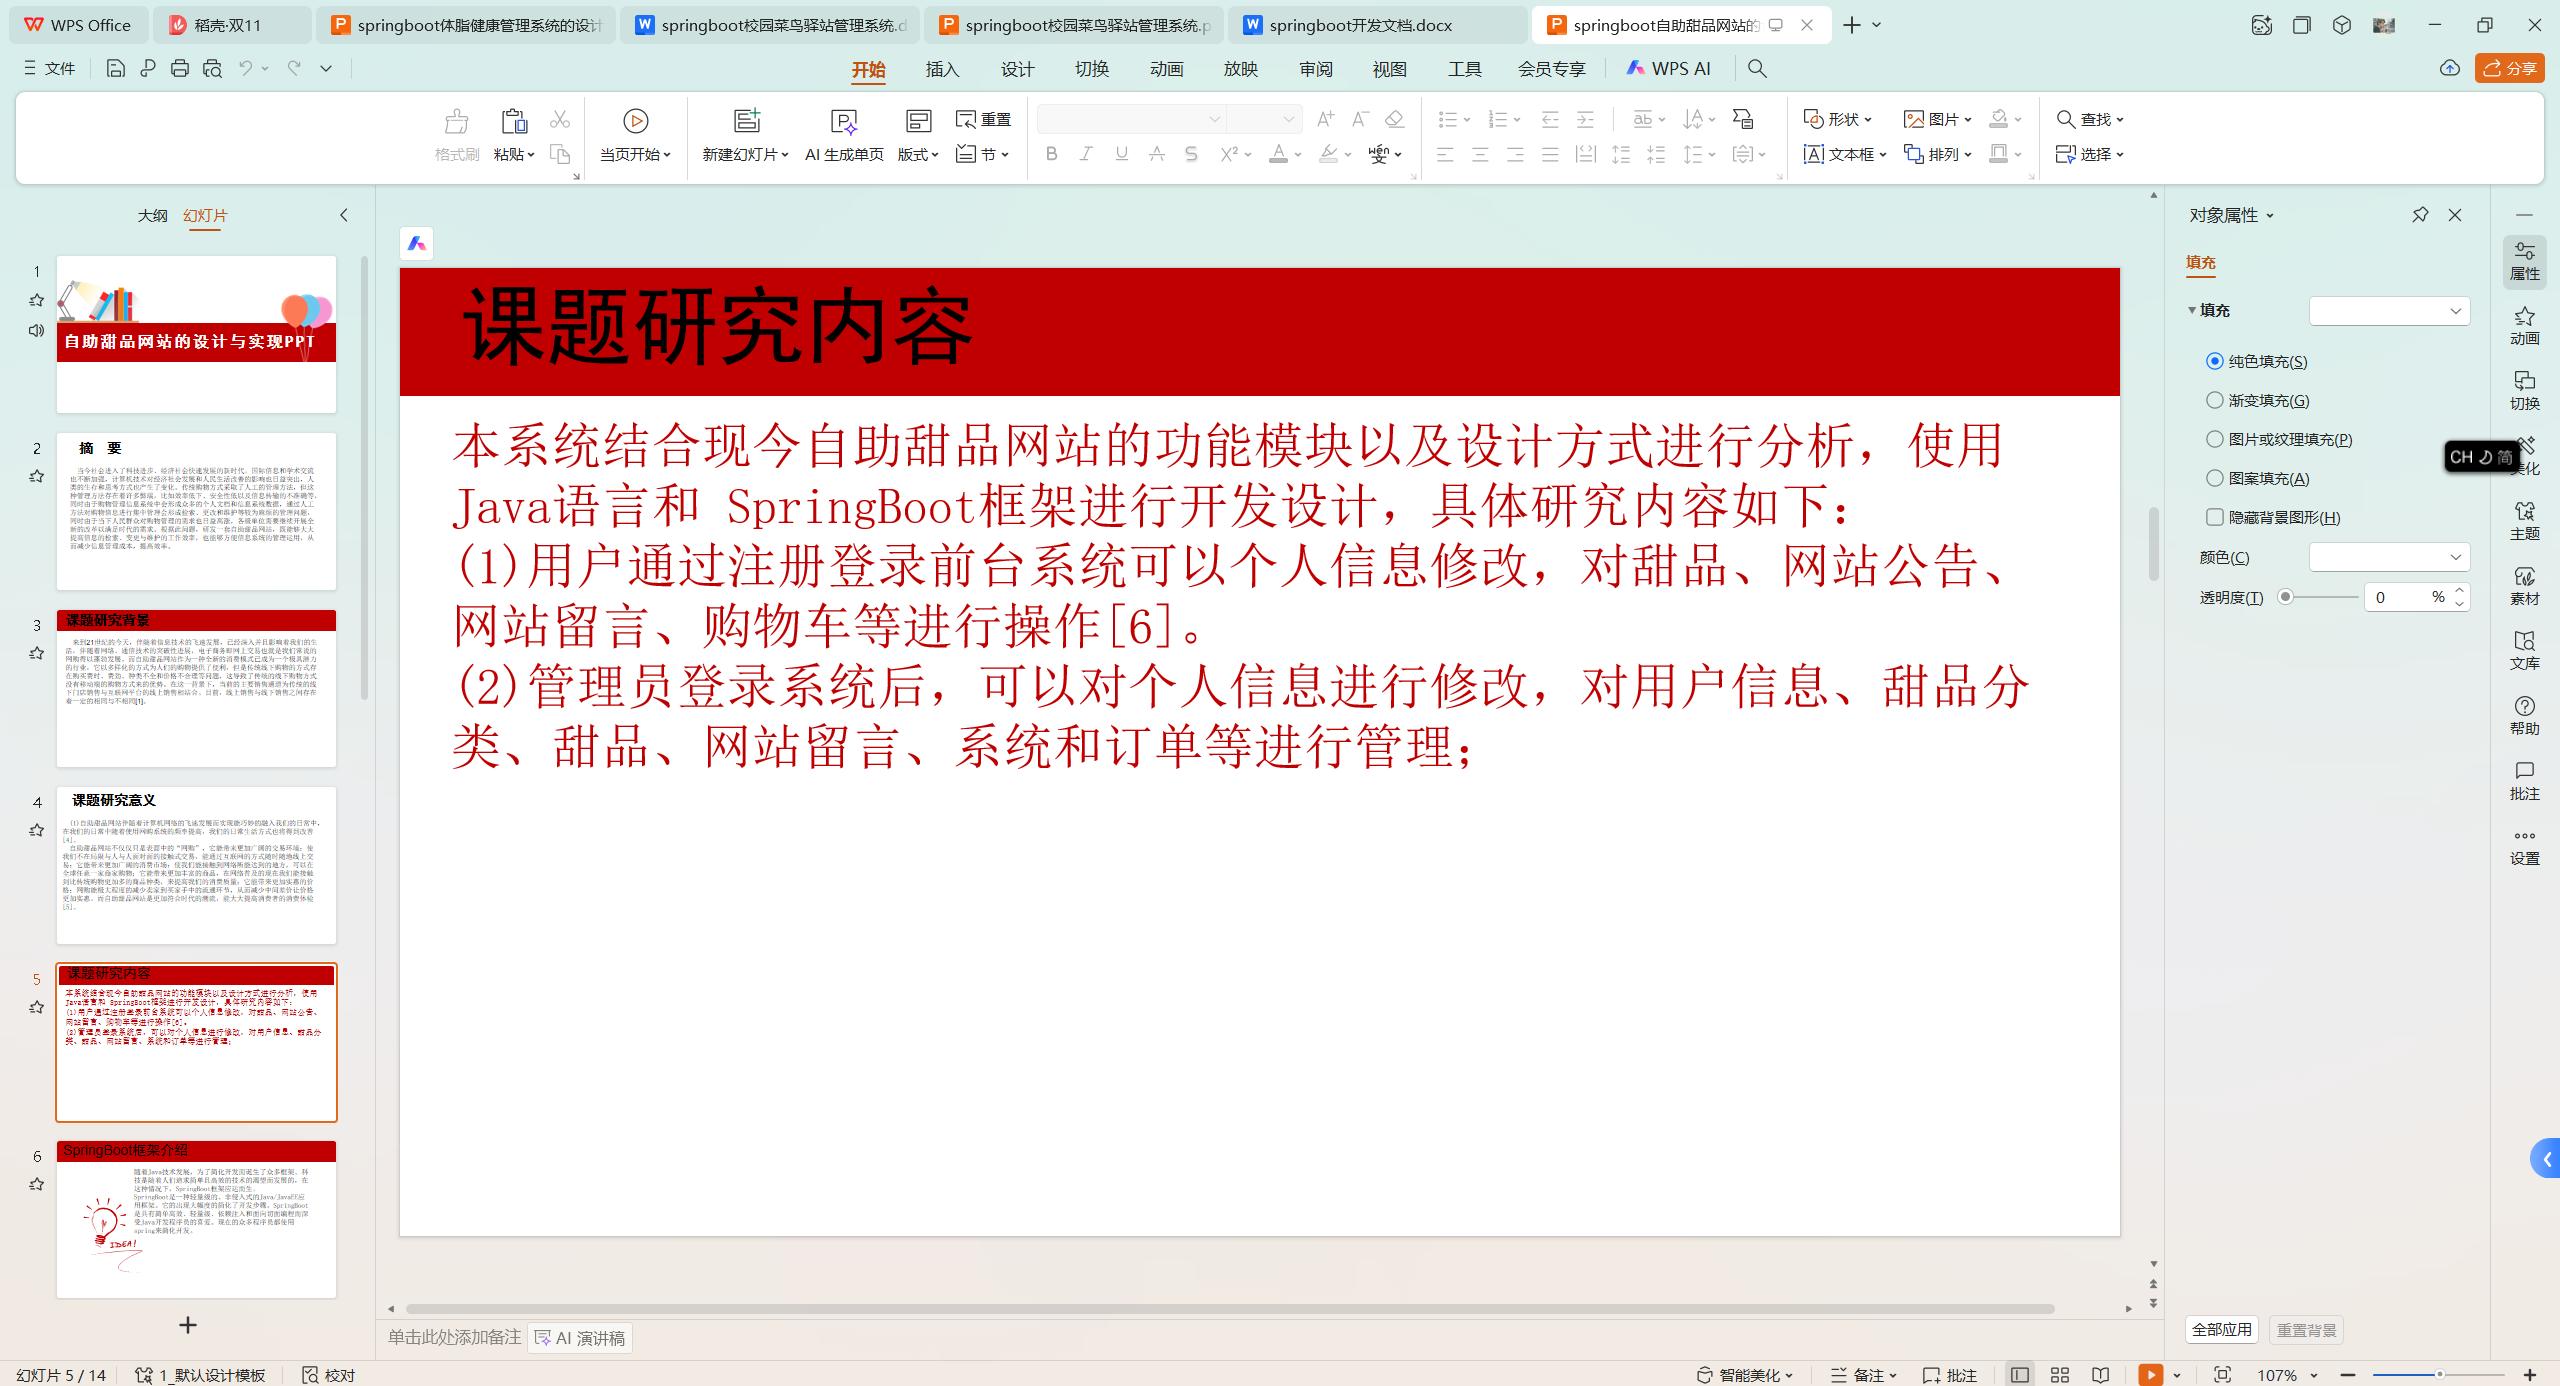2560x1386 pixels.
Task: Click the WPS AI floating icon above slide
Action: (x=417, y=243)
